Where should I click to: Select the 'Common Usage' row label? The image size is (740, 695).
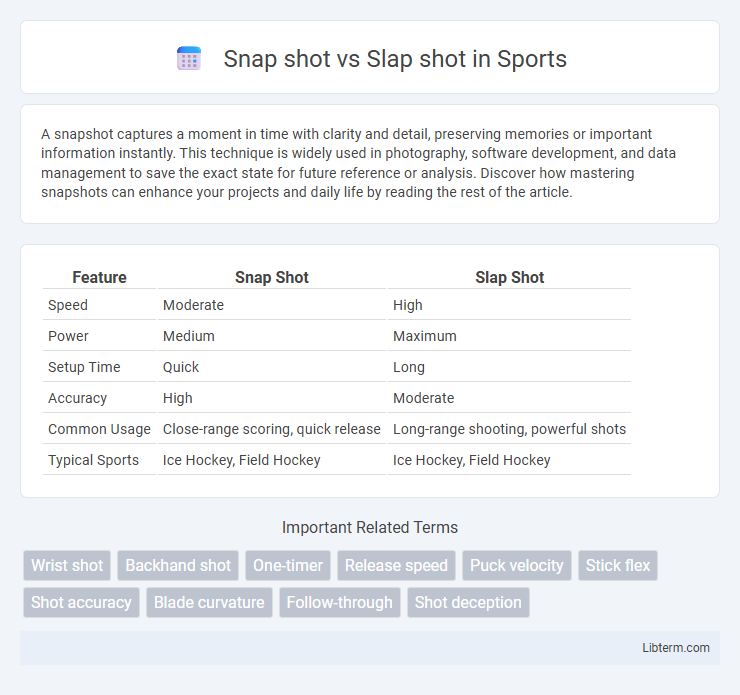click(x=99, y=429)
